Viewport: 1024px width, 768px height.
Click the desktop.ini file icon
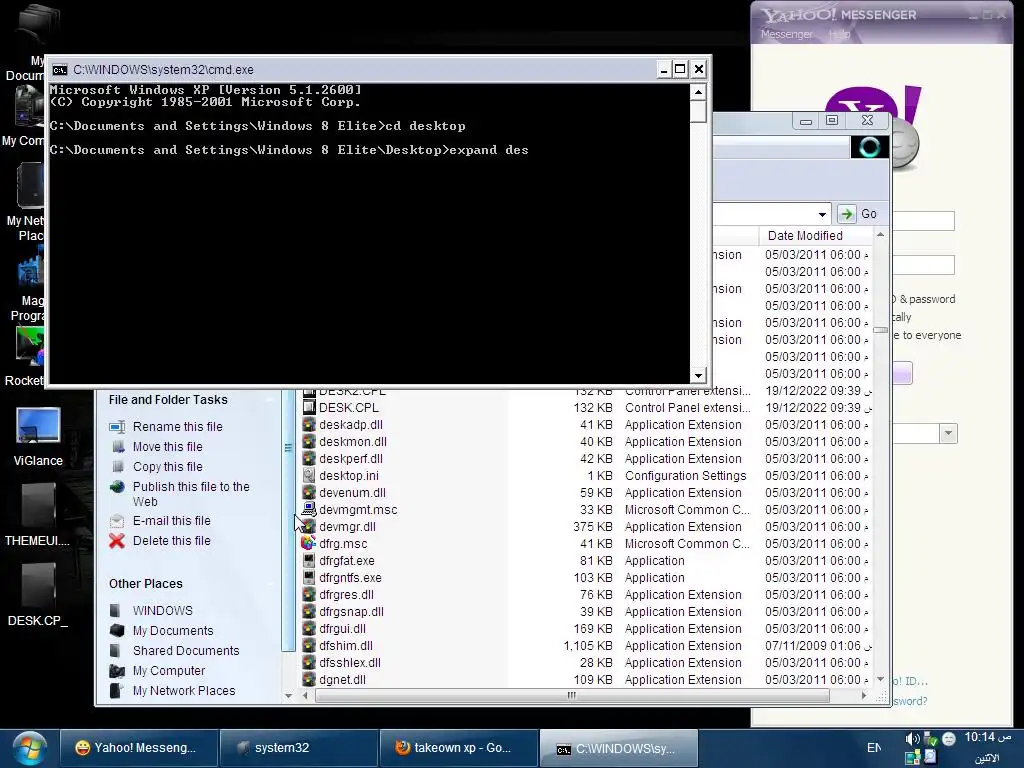pos(308,475)
